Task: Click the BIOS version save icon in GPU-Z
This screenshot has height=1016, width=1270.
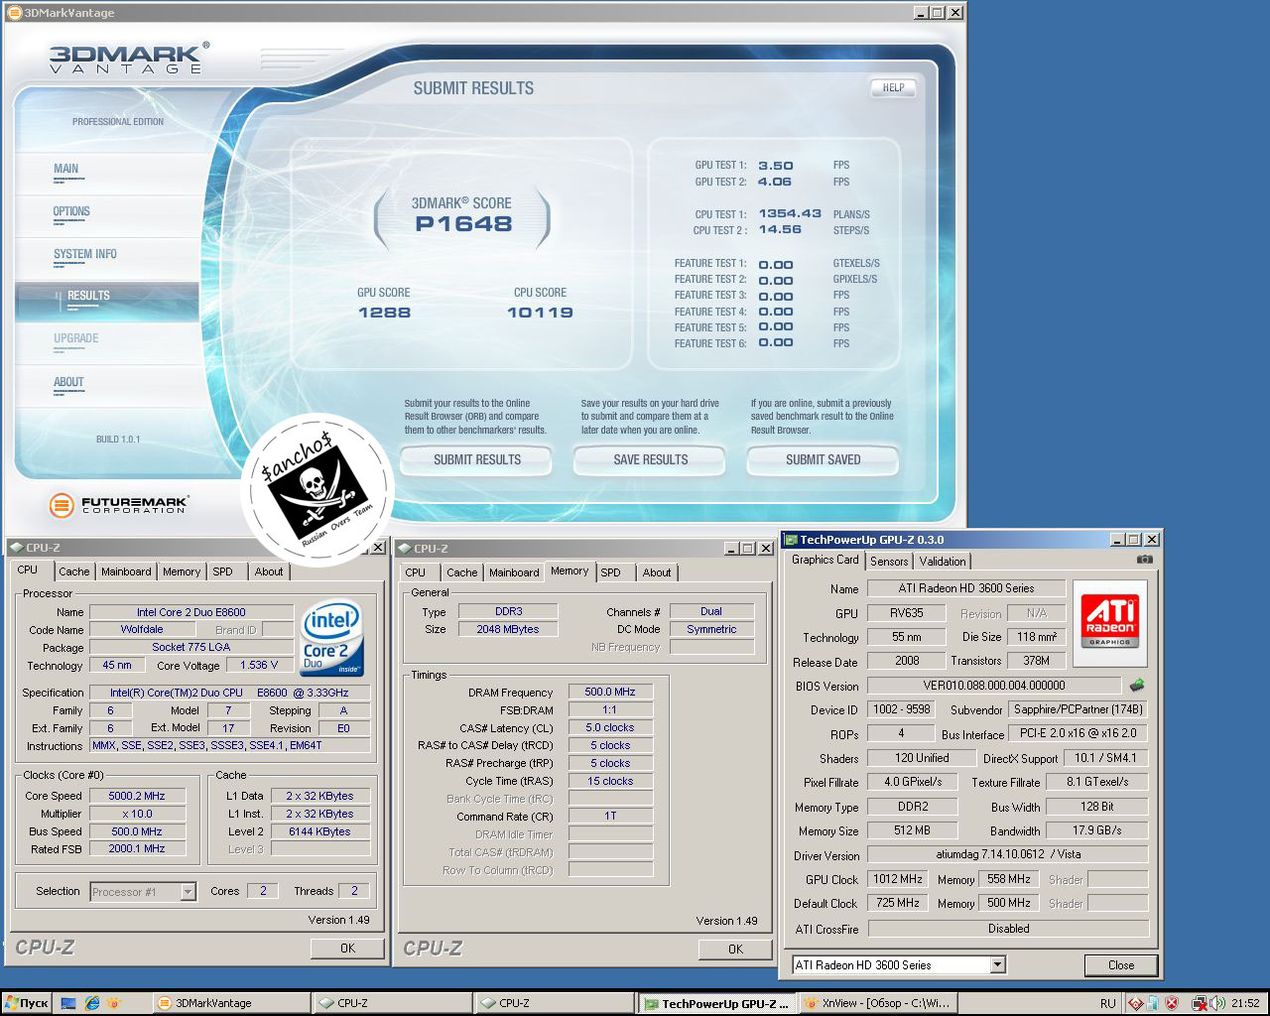Action: [x=1137, y=686]
